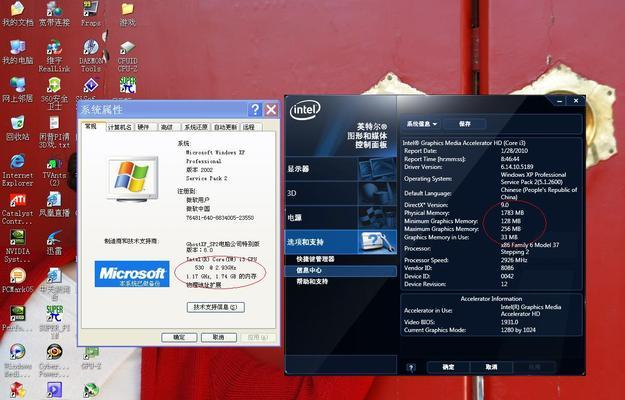Open 我的电脑 desktop icon

tap(18, 52)
